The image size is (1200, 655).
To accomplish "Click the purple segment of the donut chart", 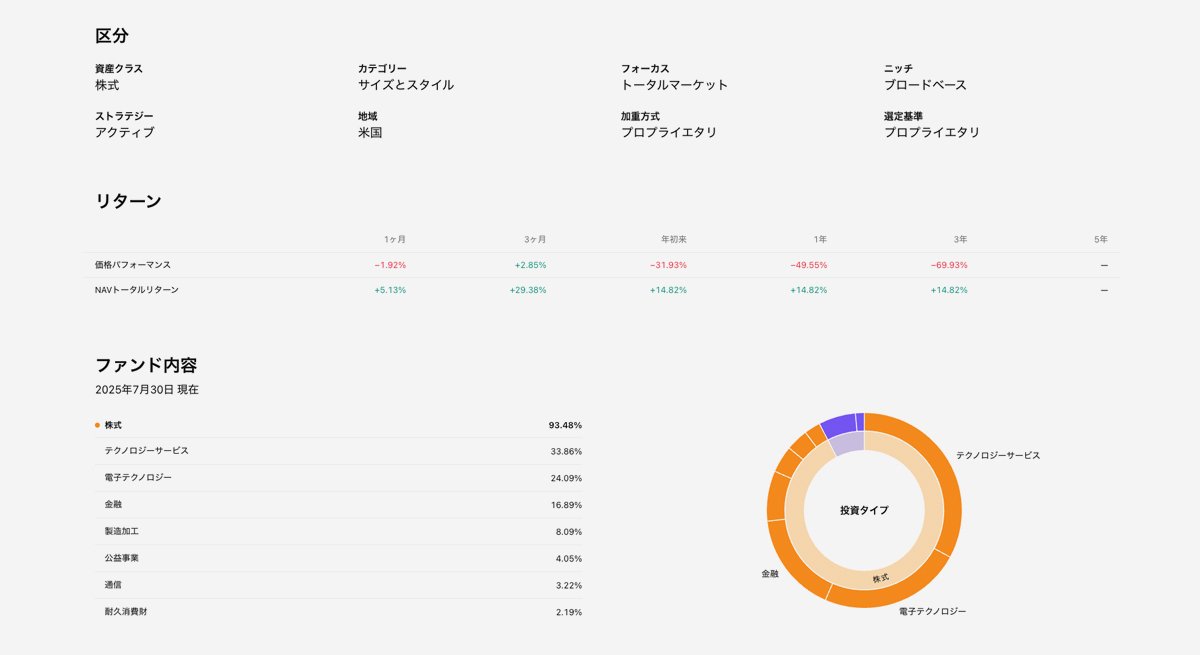I will 838,424.
